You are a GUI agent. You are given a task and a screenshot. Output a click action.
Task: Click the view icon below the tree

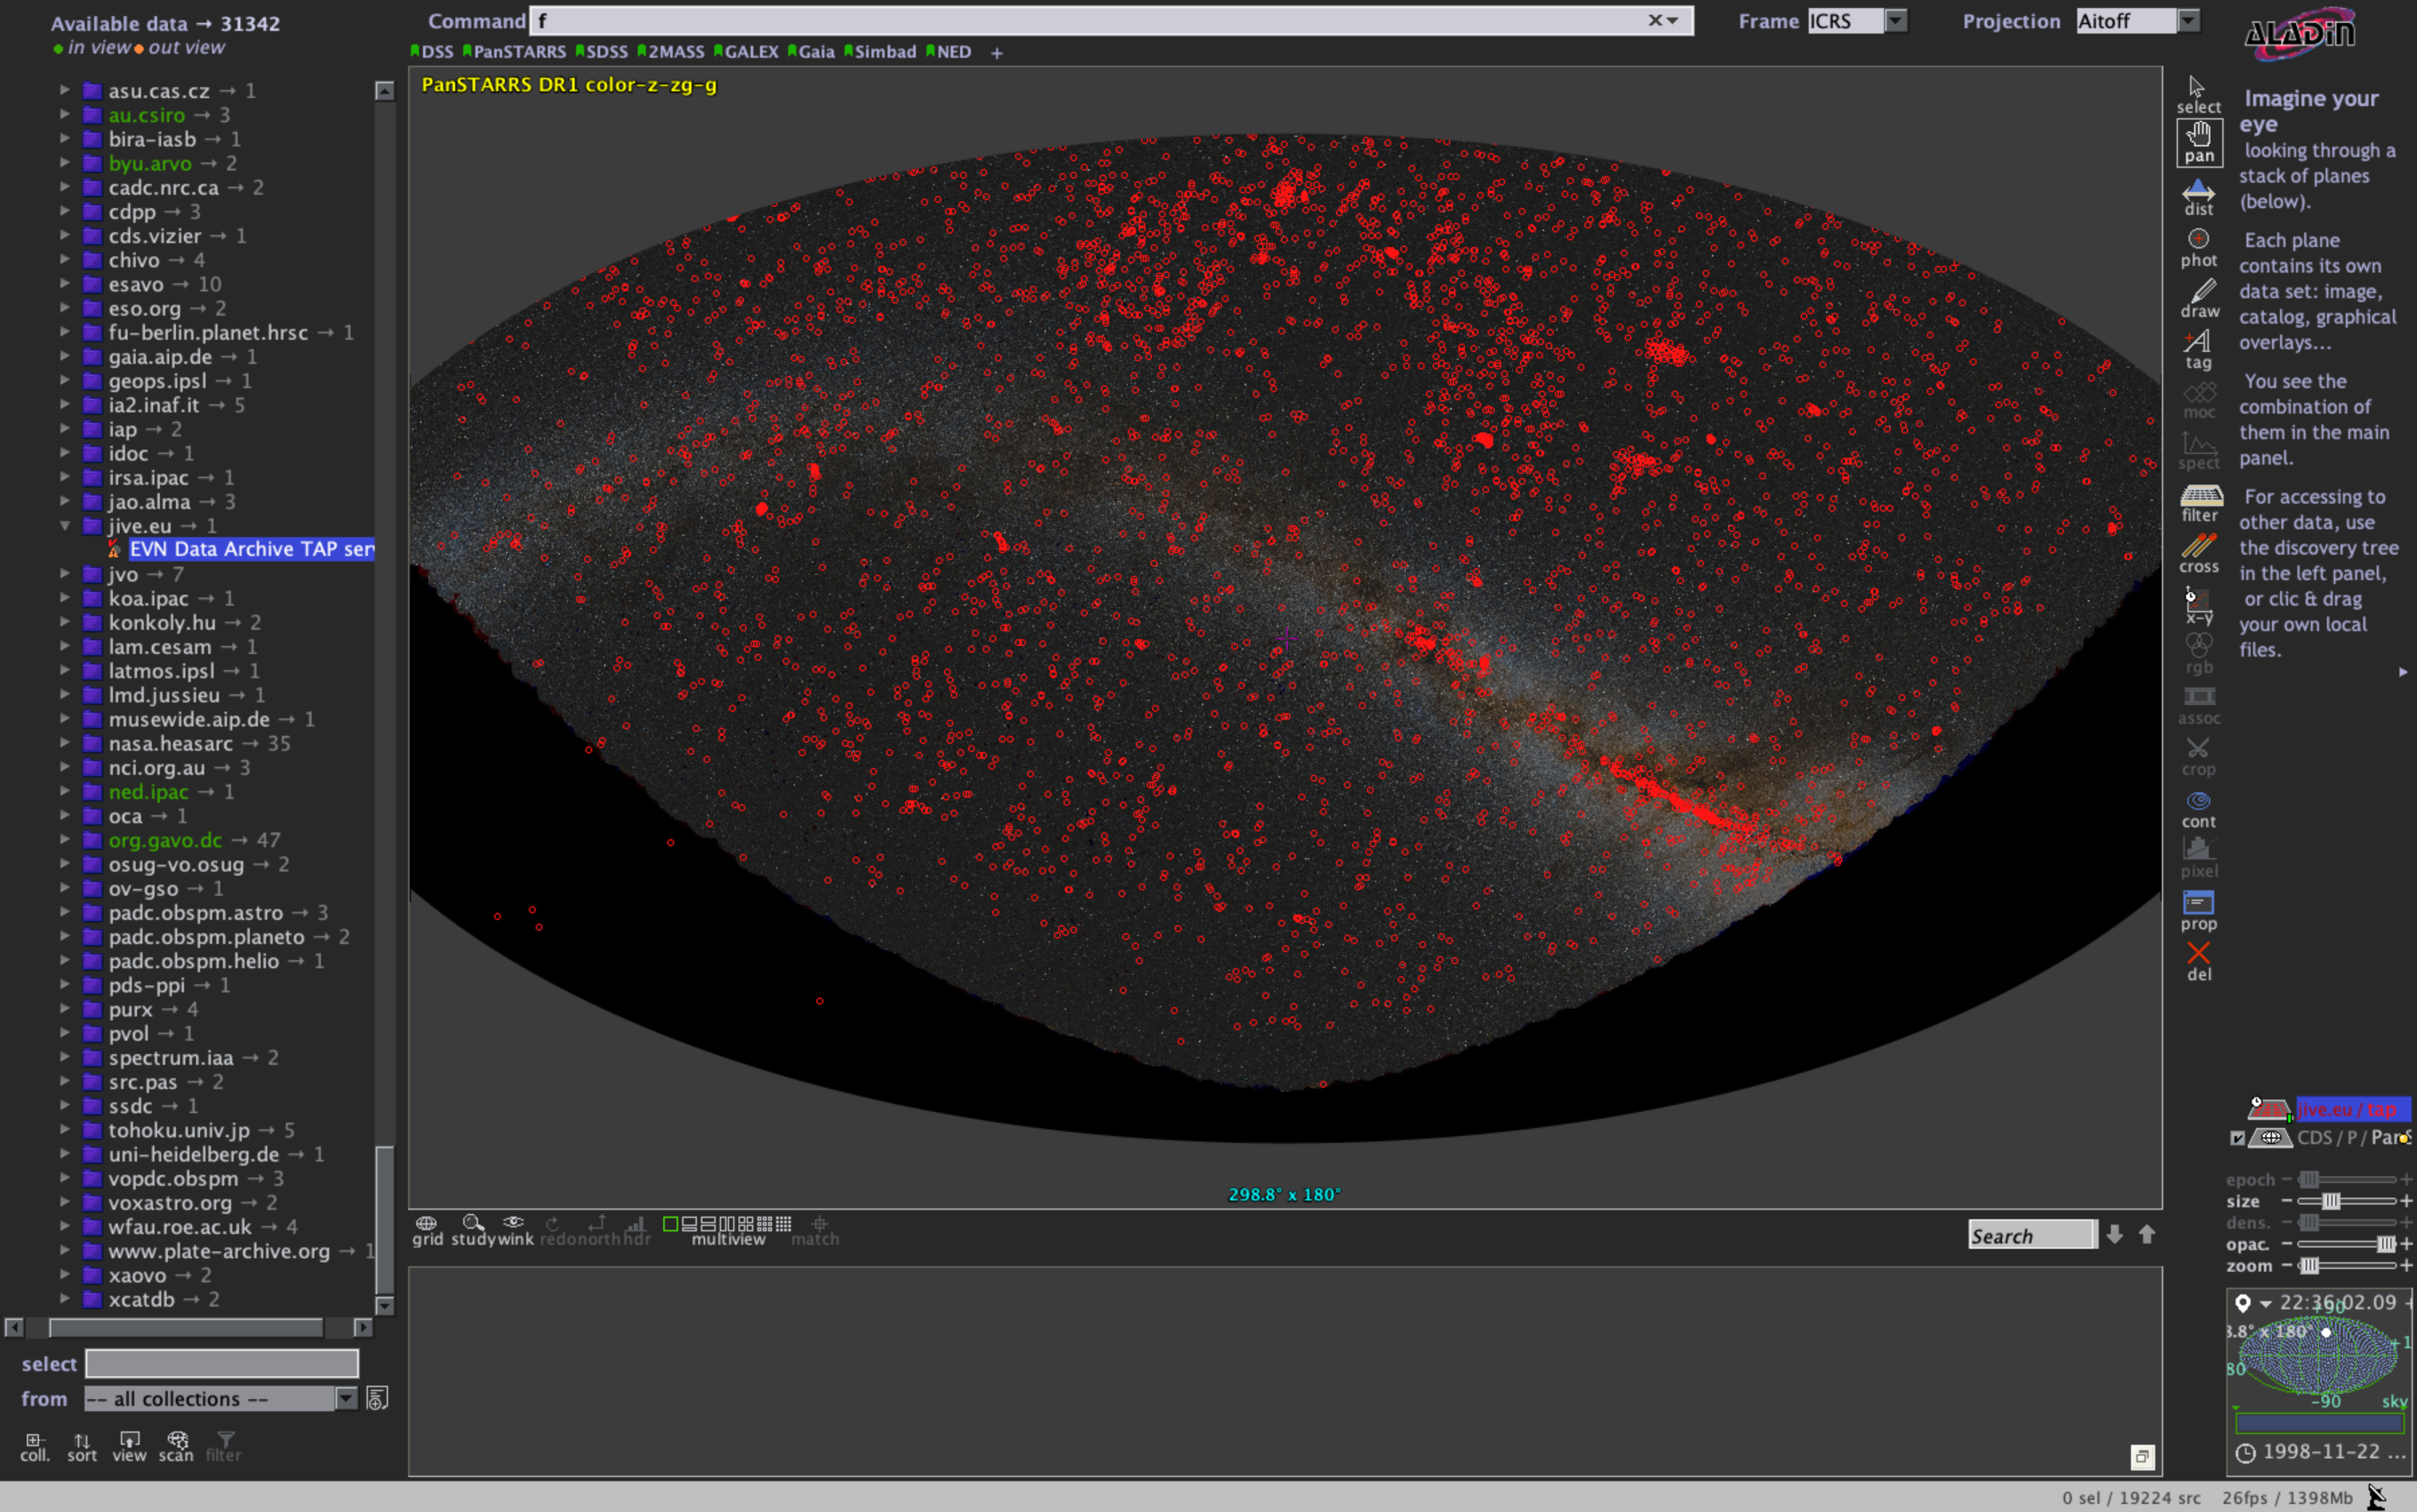129,1446
